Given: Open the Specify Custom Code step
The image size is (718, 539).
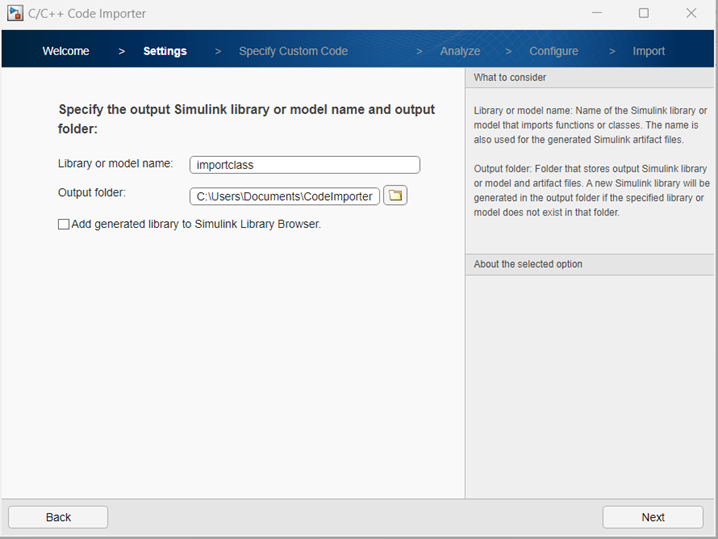Looking at the screenshot, I should [x=294, y=51].
